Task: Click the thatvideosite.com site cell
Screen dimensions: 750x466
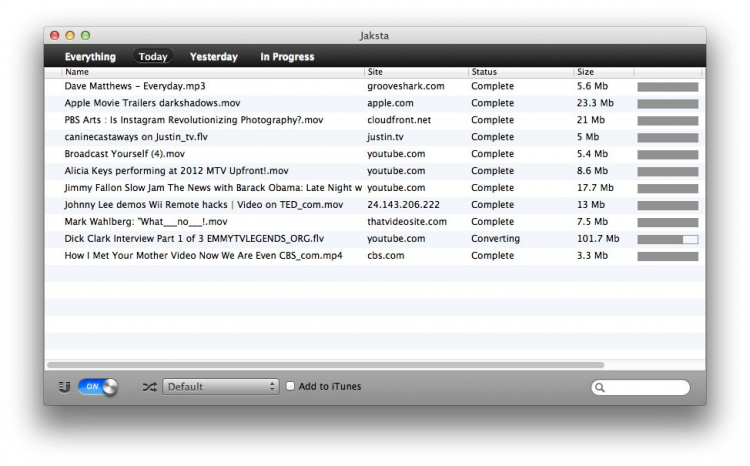Action: coord(407,222)
